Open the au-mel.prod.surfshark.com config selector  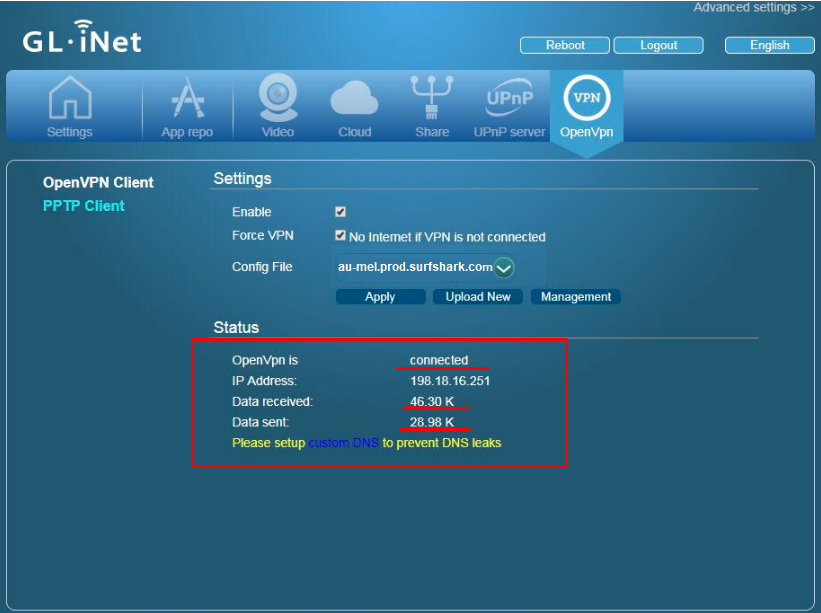(x=415, y=267)
